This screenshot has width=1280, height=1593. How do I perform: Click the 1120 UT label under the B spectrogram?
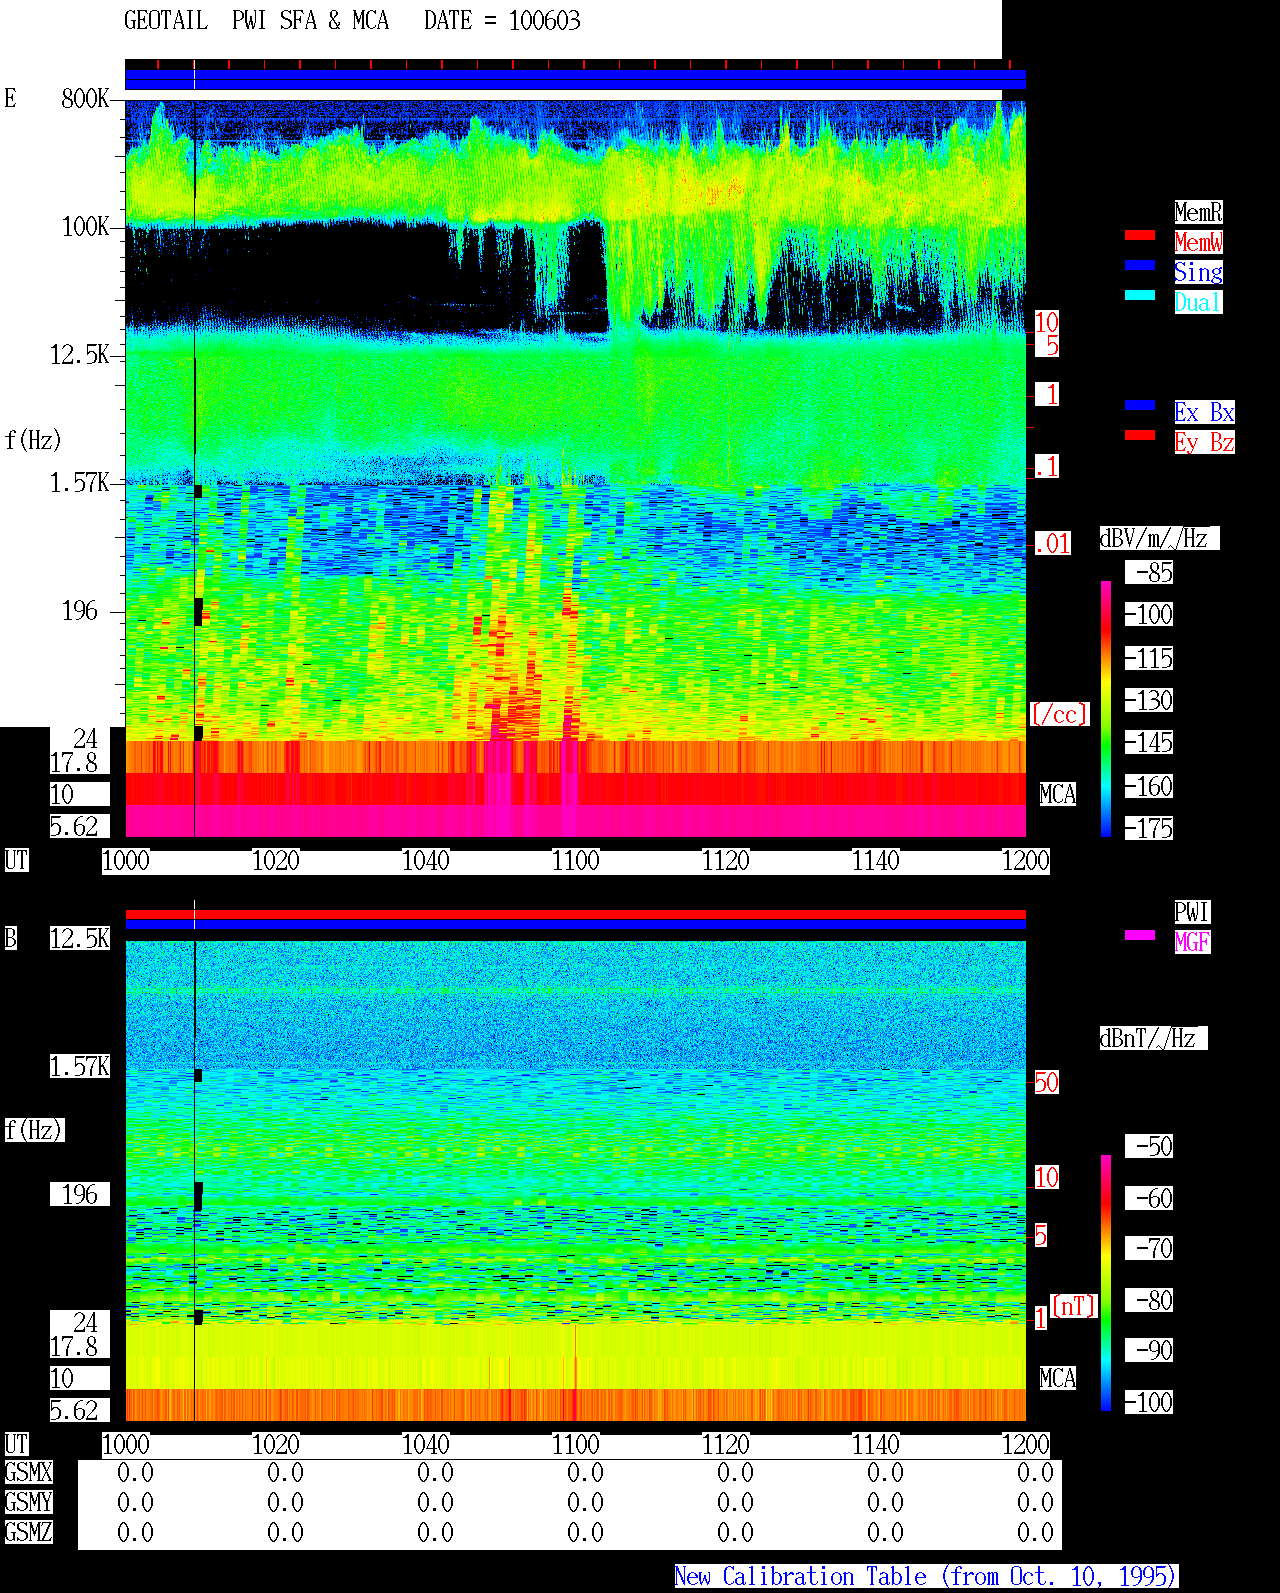726,1445
